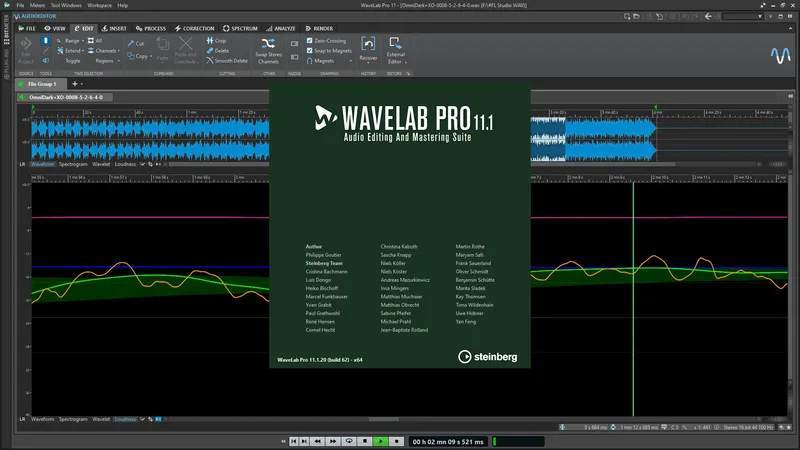The width and height of the screenshot is (800, 450).
Task: Open the Workspace menu
Action: (x=99, y=5)
